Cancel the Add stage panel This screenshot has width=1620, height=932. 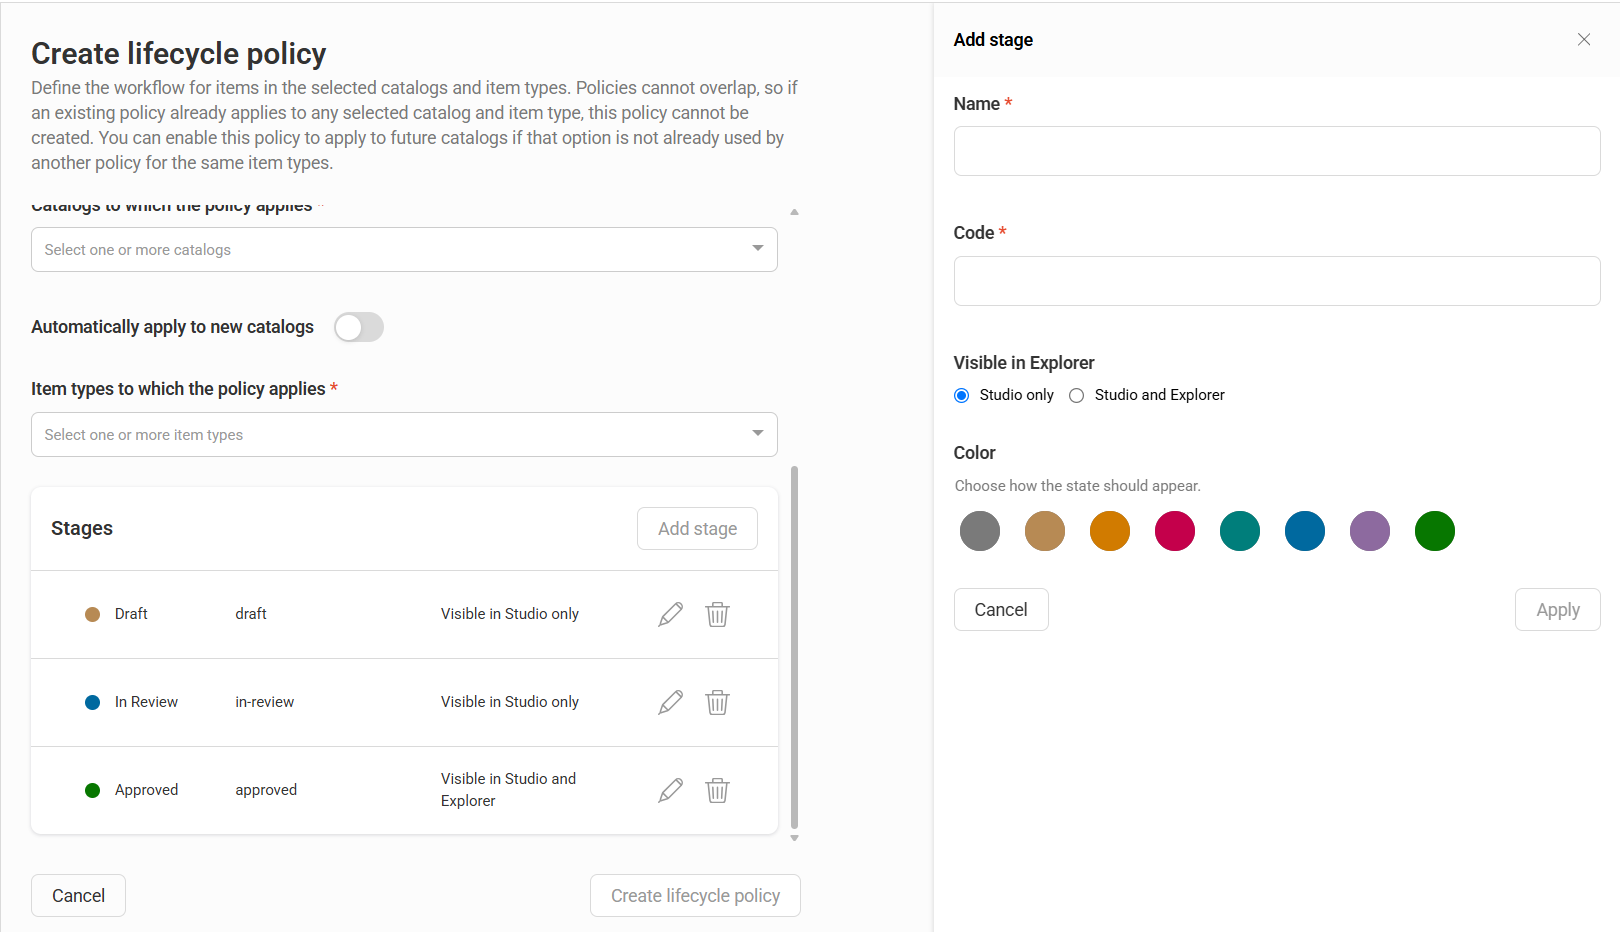1001,610
